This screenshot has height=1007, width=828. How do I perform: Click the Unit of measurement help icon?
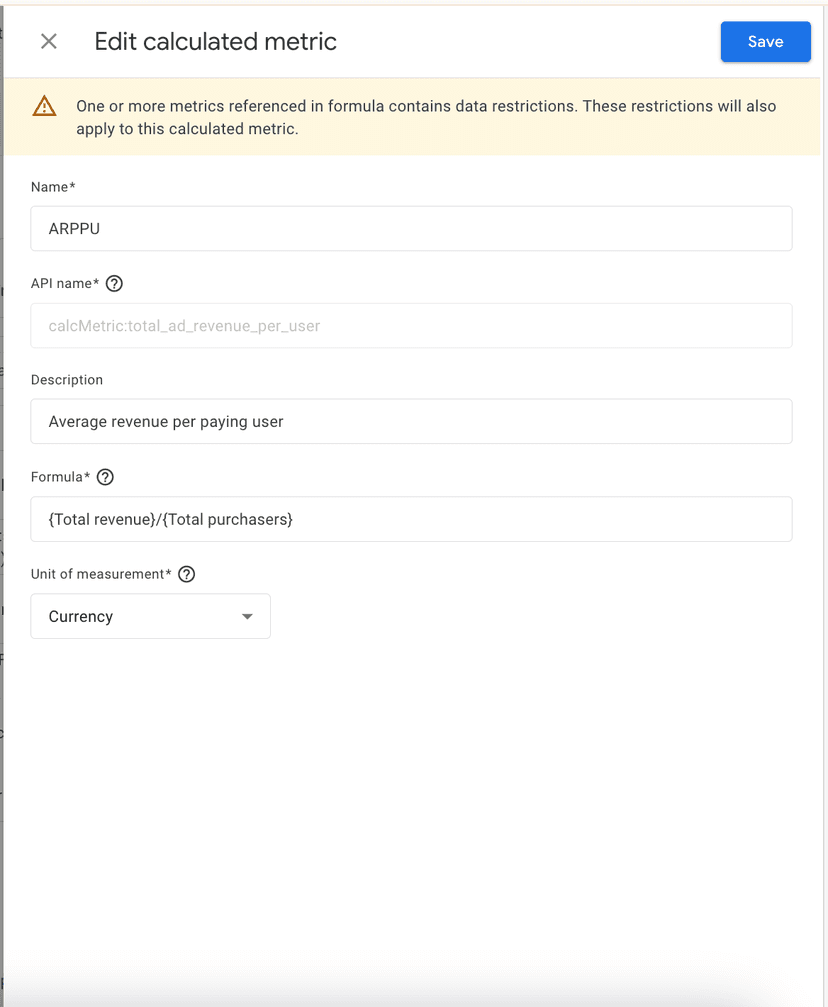[186, 574]
